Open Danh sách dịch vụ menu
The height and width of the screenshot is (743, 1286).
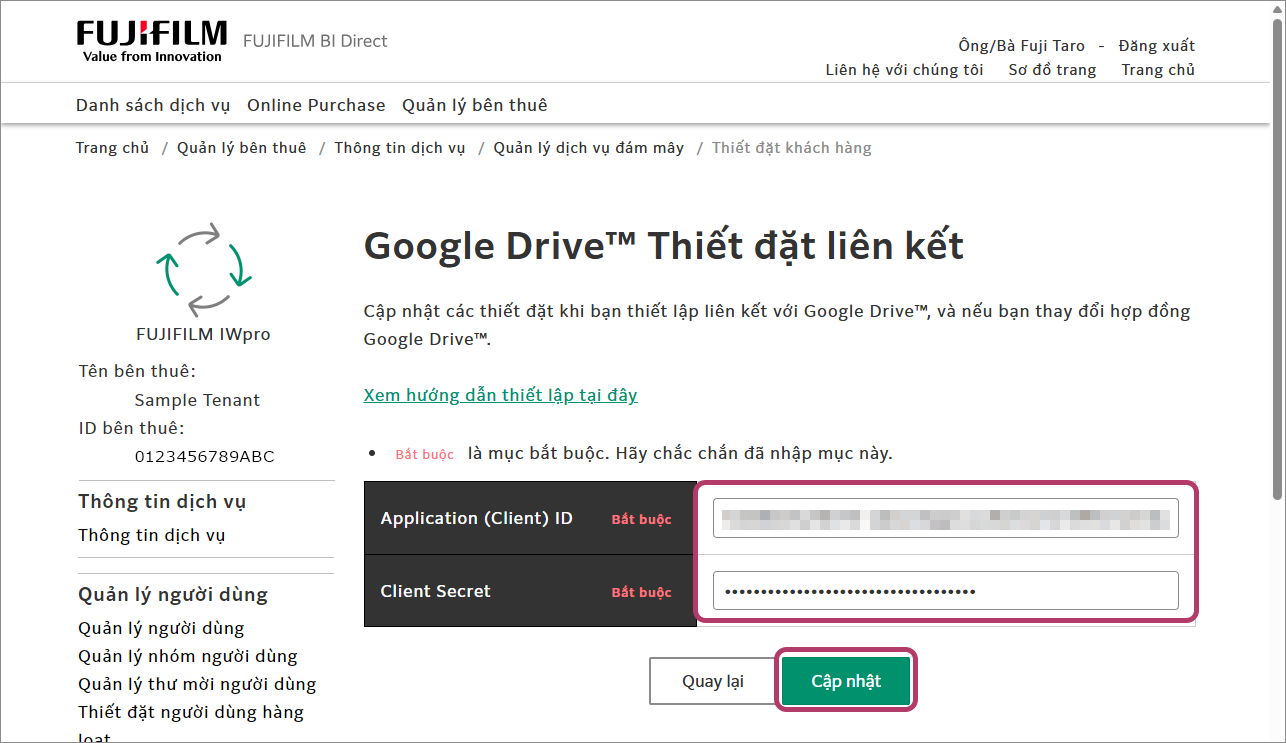153,105
